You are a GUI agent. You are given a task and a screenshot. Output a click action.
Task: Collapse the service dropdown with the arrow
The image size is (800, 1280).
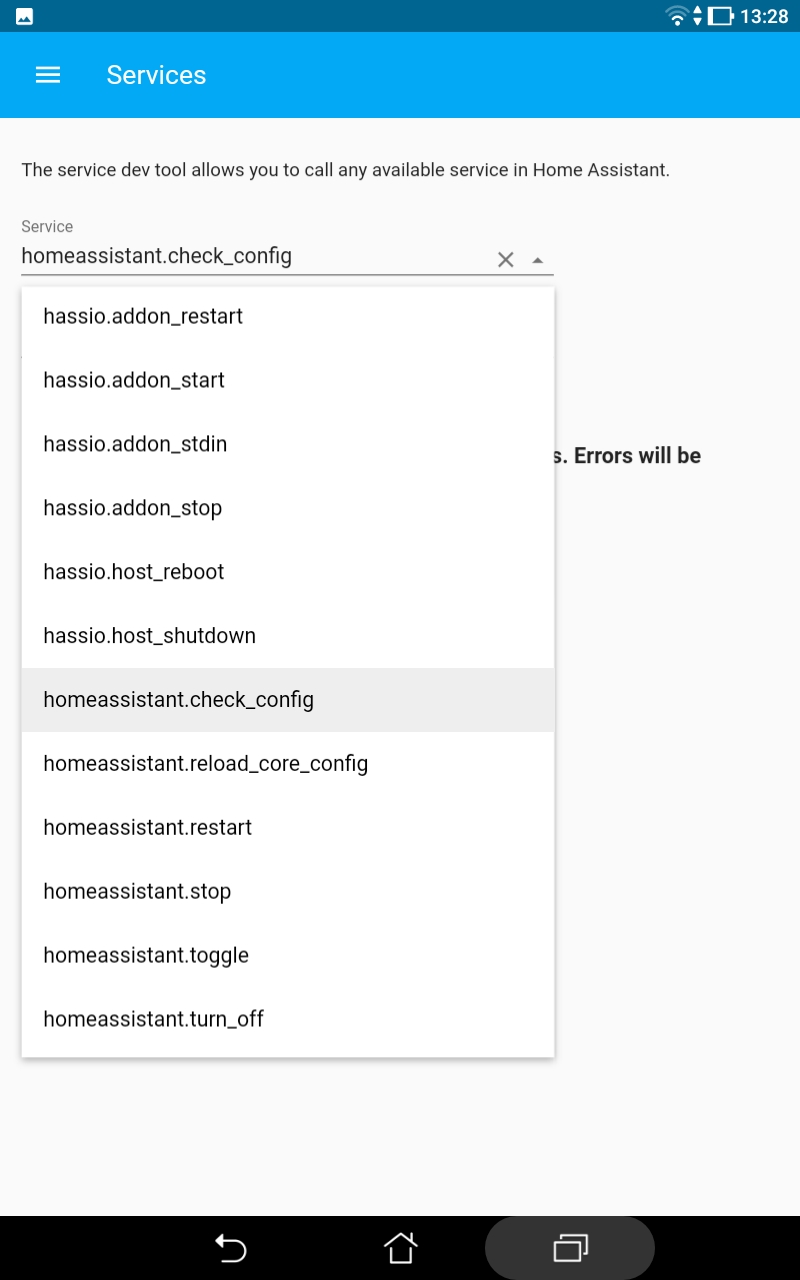click(x=538, y=260)
